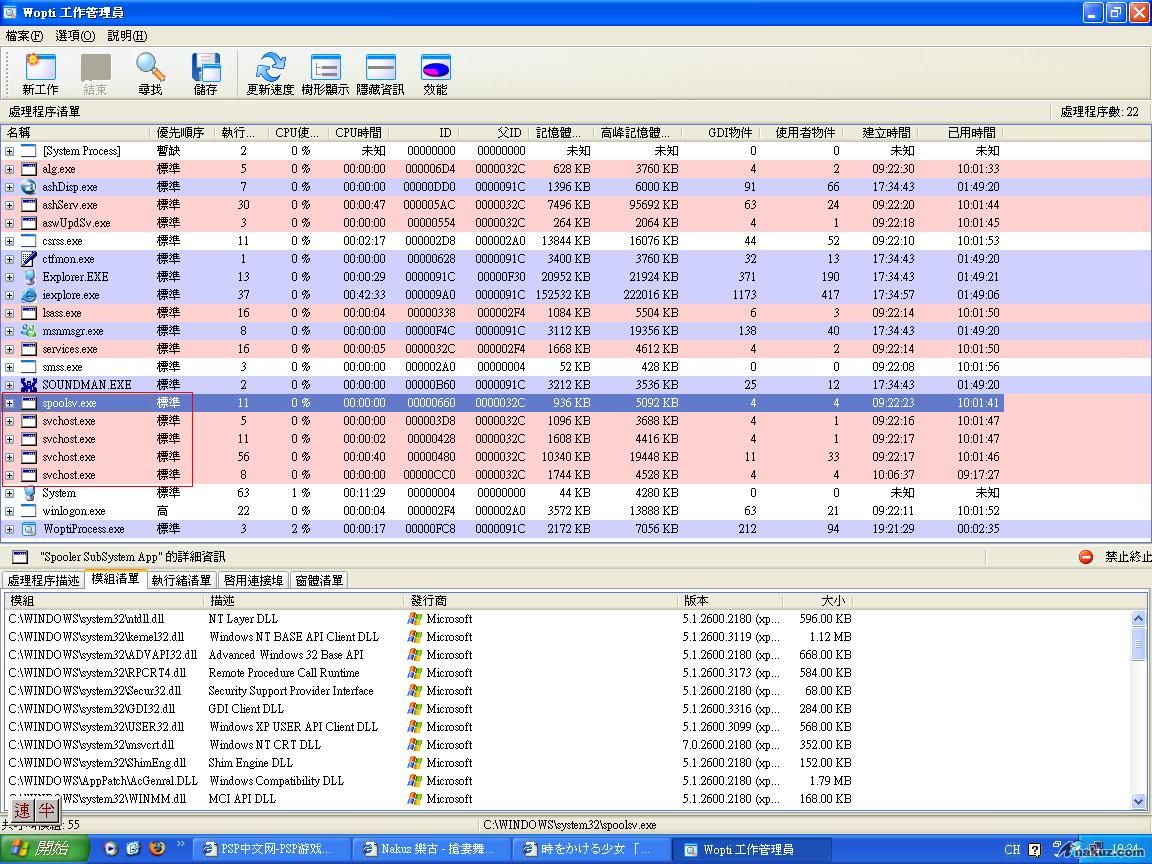Open the 檔案(F) menu

24,35
